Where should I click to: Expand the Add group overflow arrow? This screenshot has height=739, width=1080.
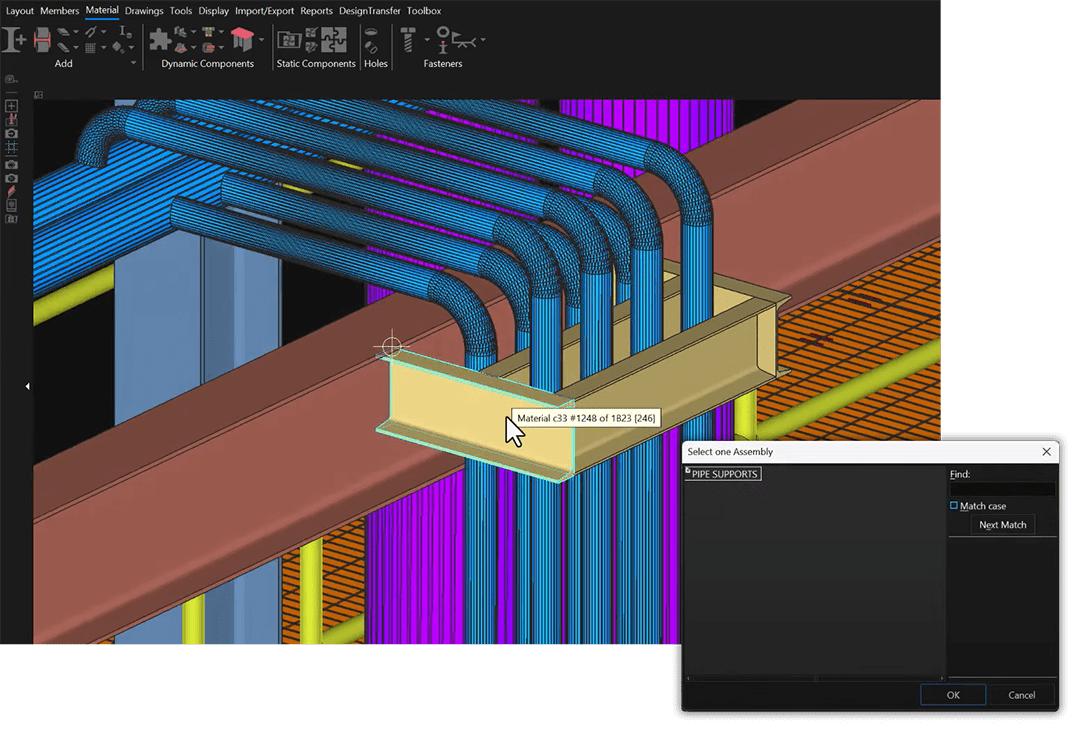(x=135, y=63)
